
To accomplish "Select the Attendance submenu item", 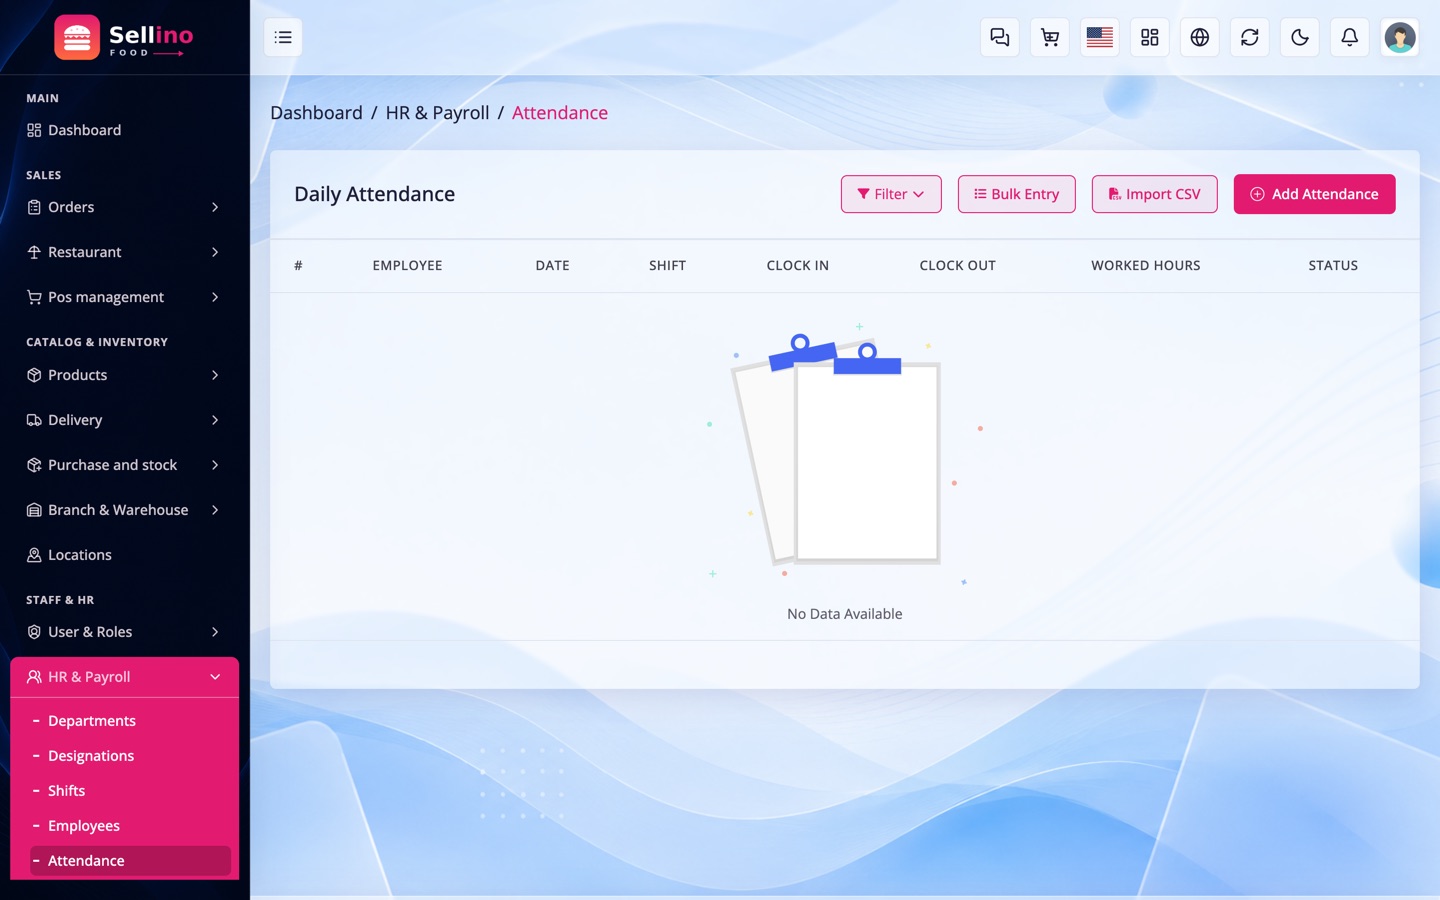I will click(130, 861).
